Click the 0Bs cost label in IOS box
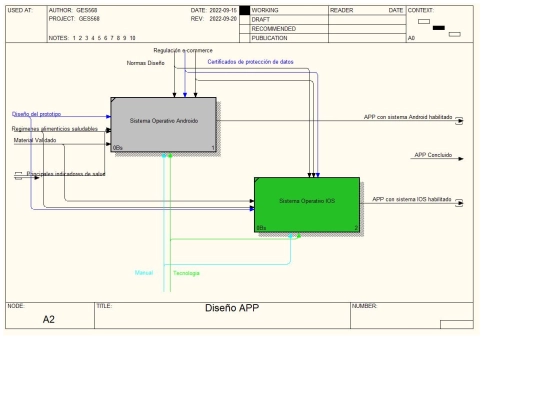The height and width of the screenshot is (405, 540). (x=261, y=228)
